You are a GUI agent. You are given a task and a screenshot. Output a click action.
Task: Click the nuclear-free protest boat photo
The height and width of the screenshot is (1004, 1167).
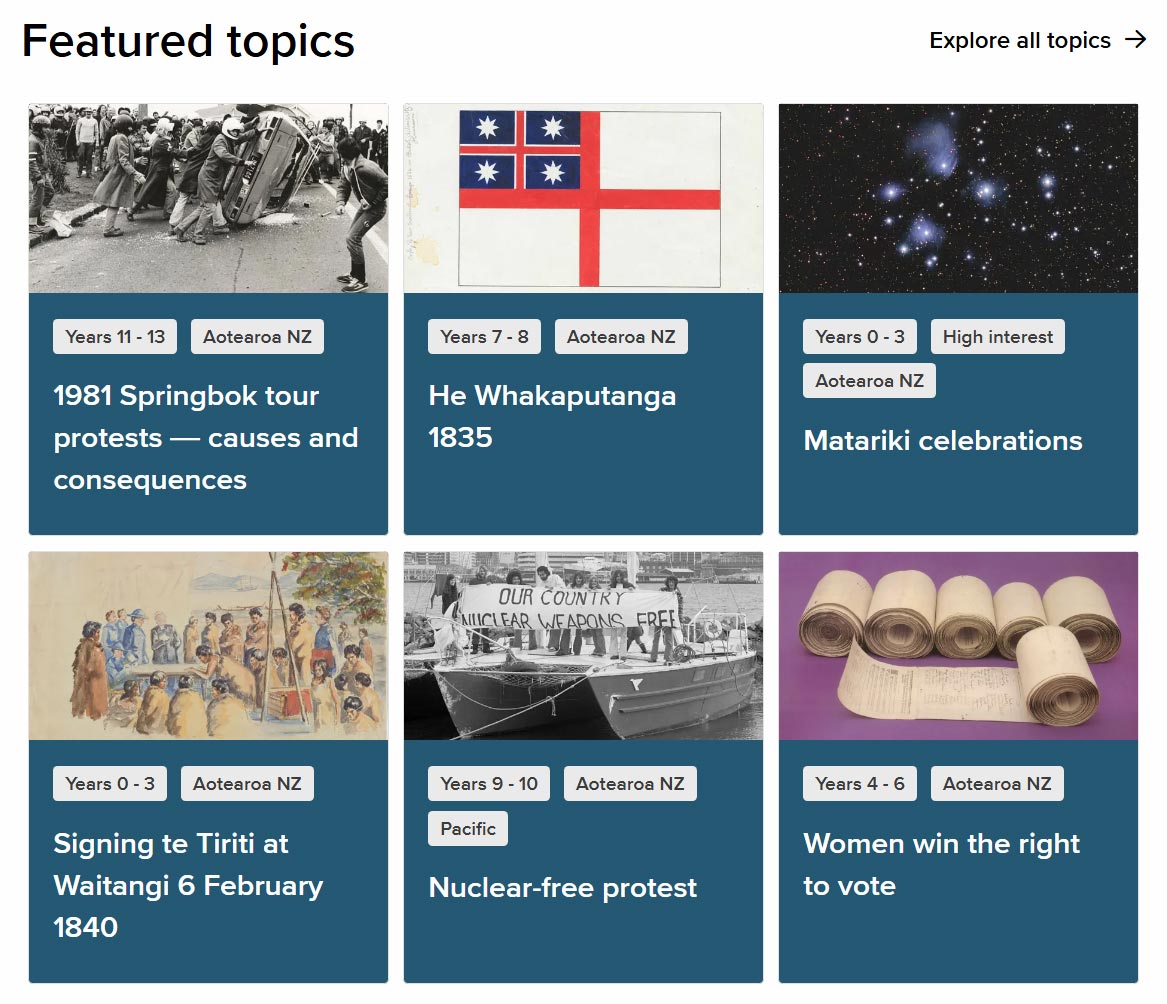(x=583, y=646)
